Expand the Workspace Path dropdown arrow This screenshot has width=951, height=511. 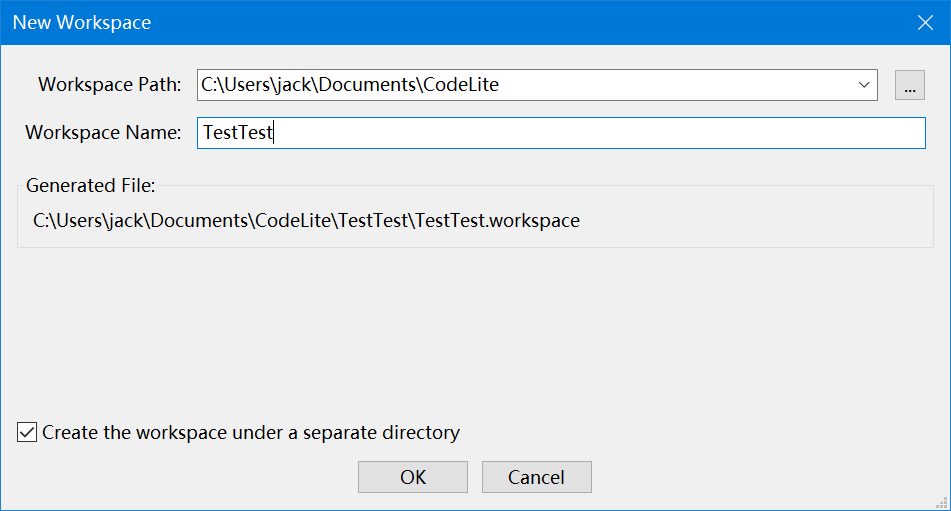864,86
